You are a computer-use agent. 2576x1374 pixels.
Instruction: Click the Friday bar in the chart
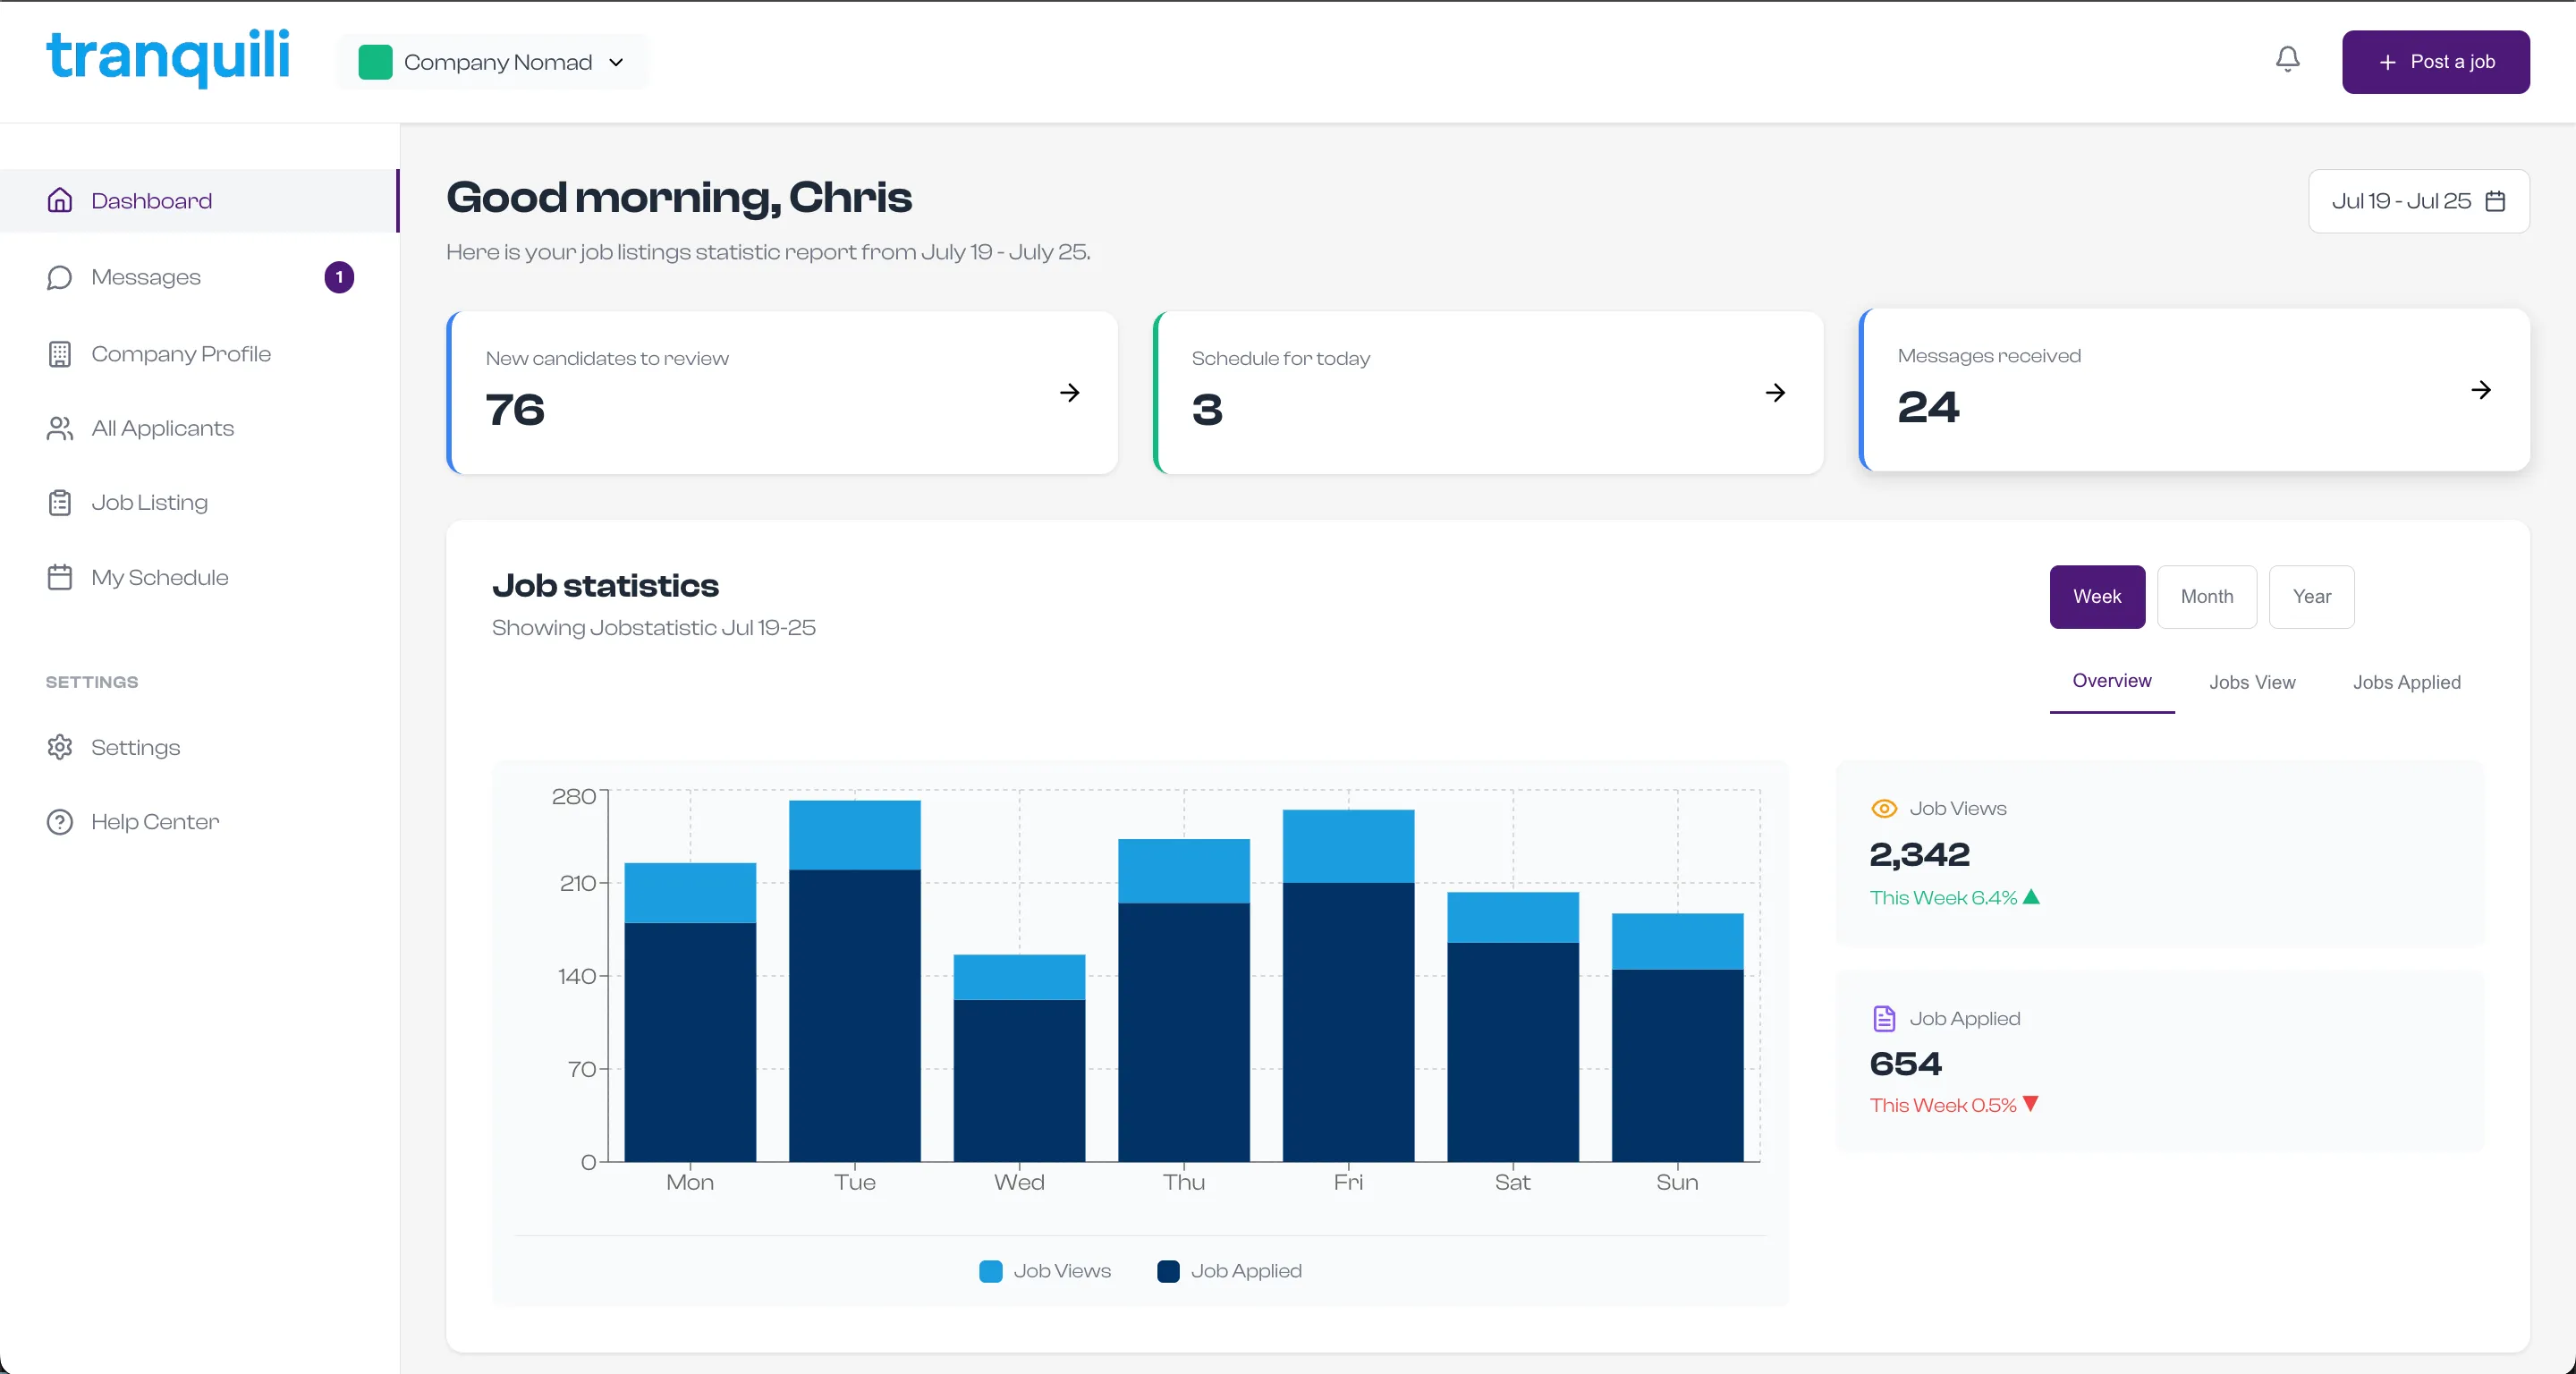click(1348, 986)
